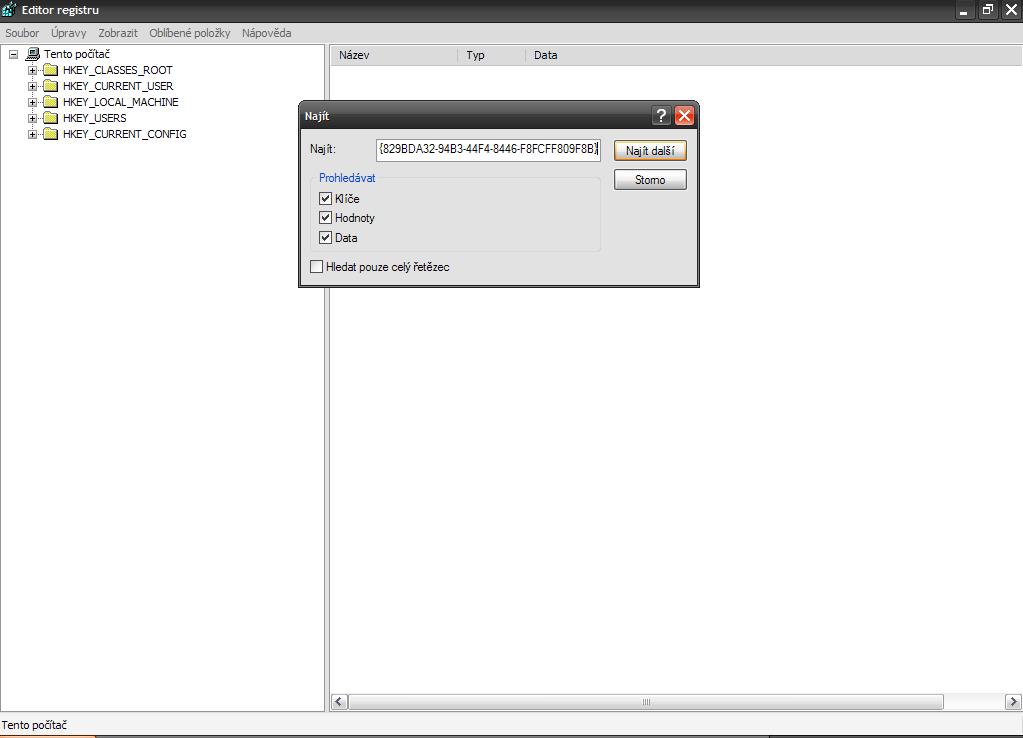
Task: Select the Tento počítač root label
Action: coord(77,54)
